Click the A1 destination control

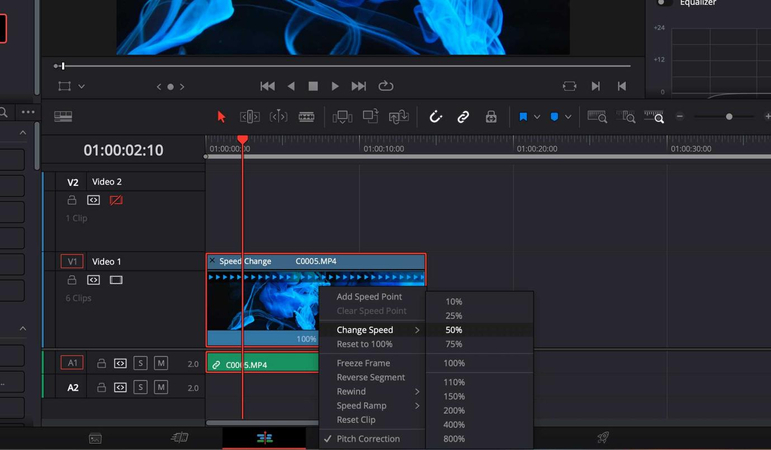(x=72, y=363)
